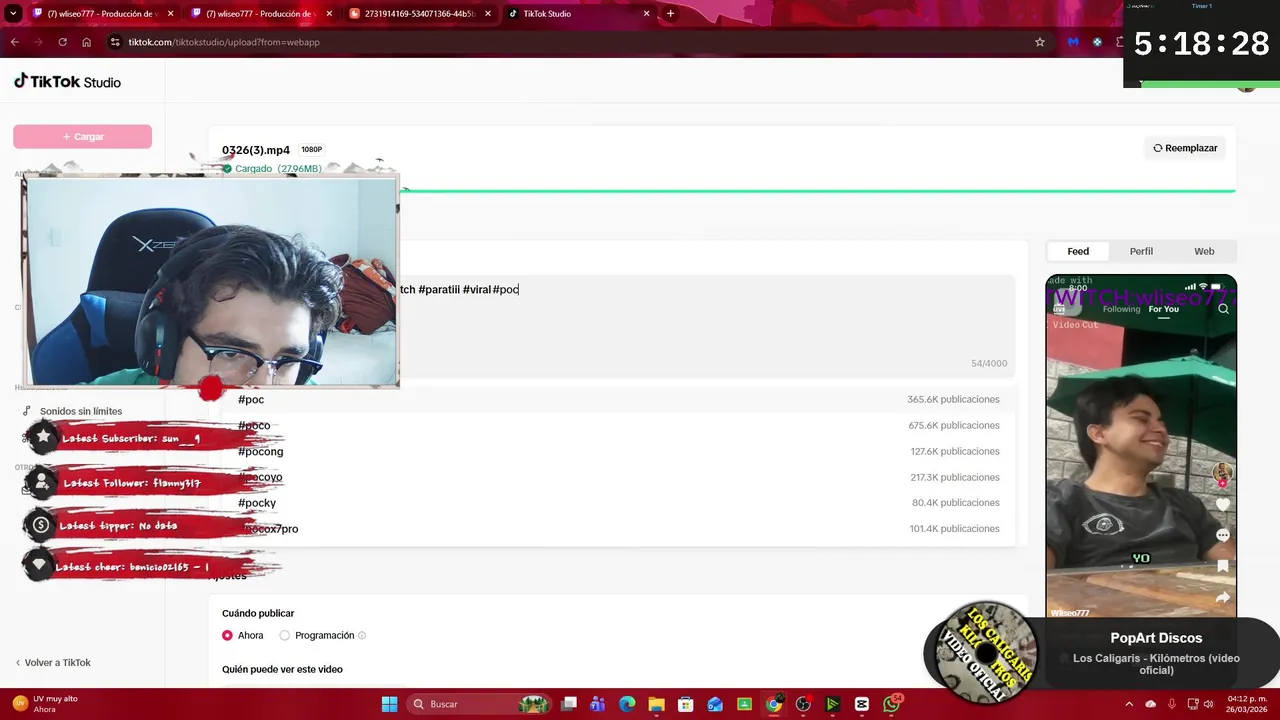Click the green upload progress bar

point(817,190)
